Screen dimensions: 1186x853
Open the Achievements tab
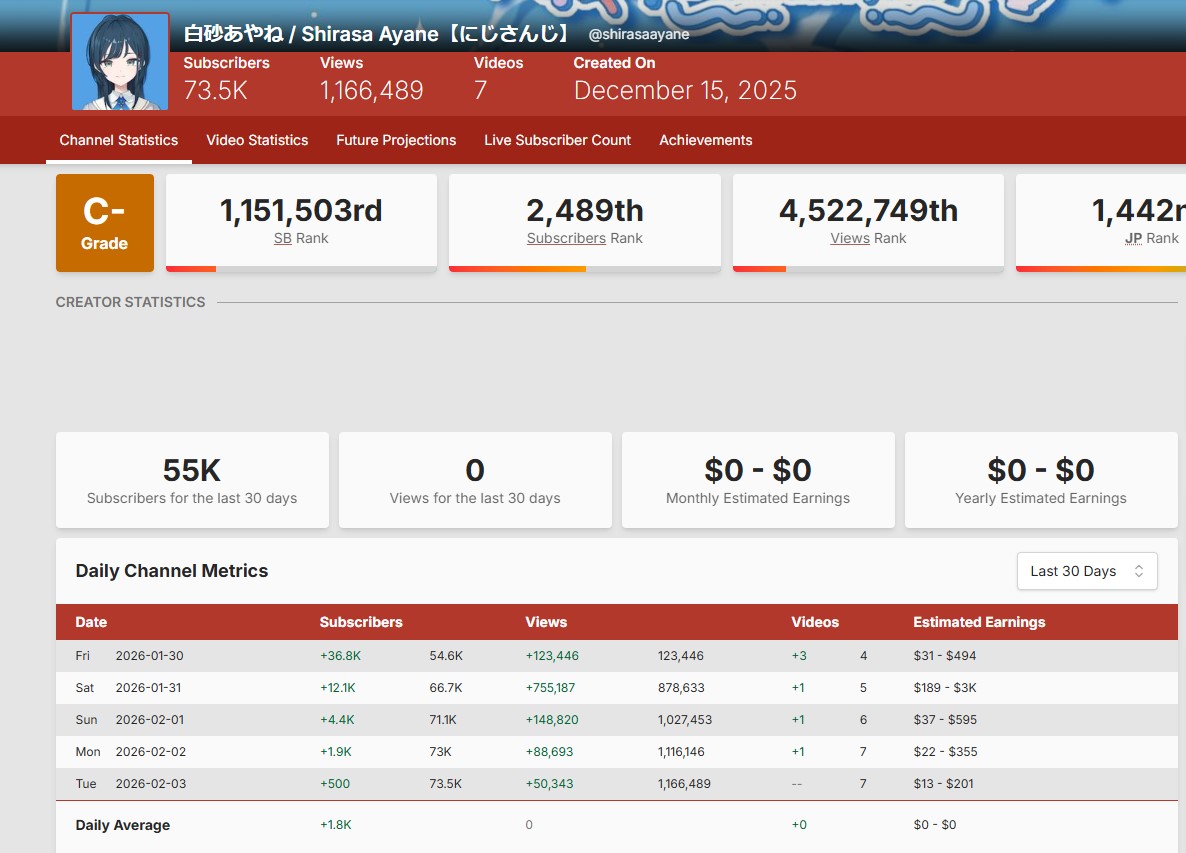706,140
